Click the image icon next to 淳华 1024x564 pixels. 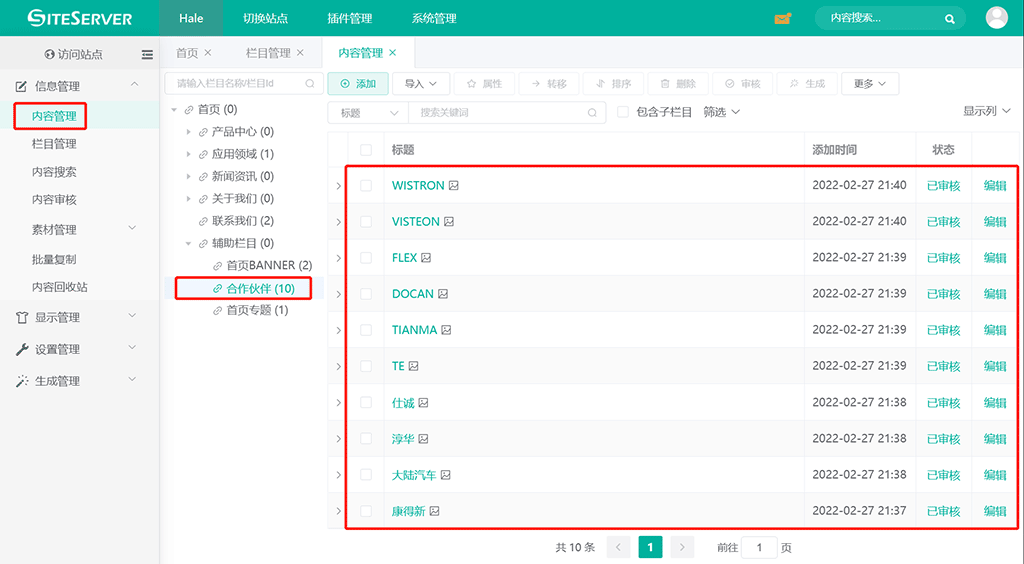pyautogui.click(x=424, y=439)
